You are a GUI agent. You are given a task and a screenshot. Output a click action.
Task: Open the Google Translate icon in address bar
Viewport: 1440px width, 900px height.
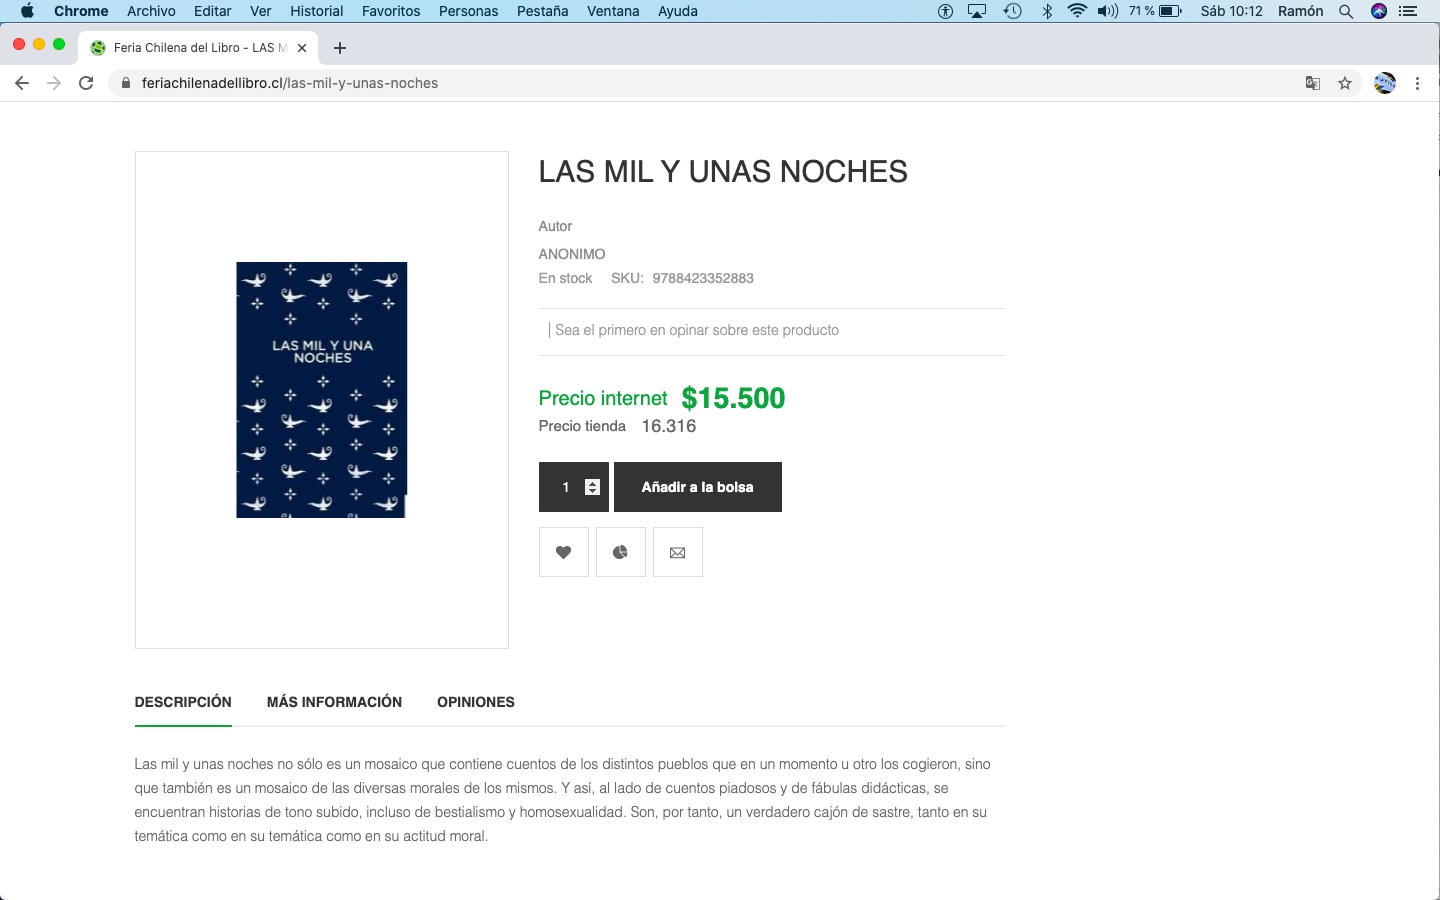[x=1313, y=83]
